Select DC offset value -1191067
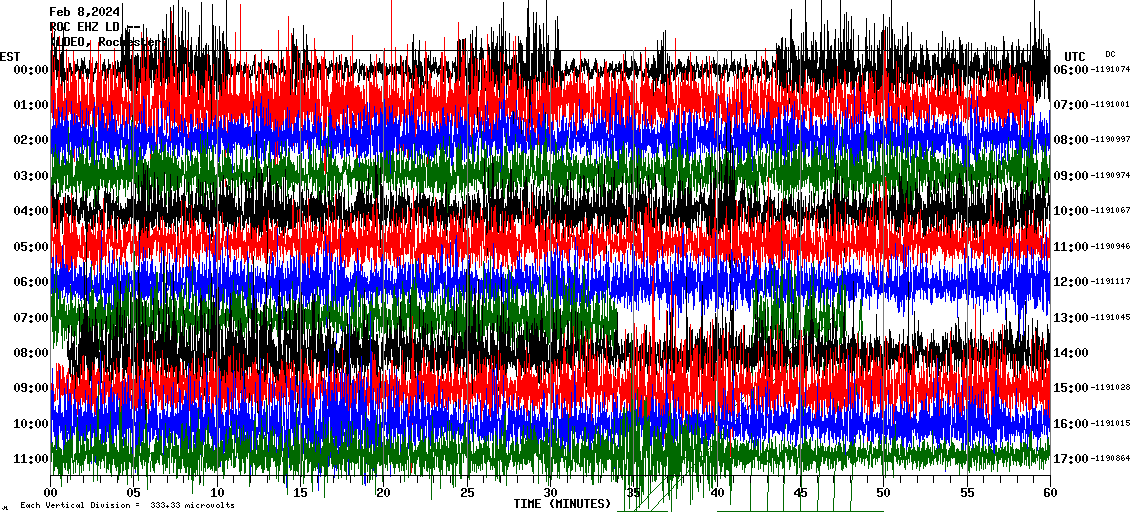This screenshot has height=519, width=1130. click(x=1110, y=210)
